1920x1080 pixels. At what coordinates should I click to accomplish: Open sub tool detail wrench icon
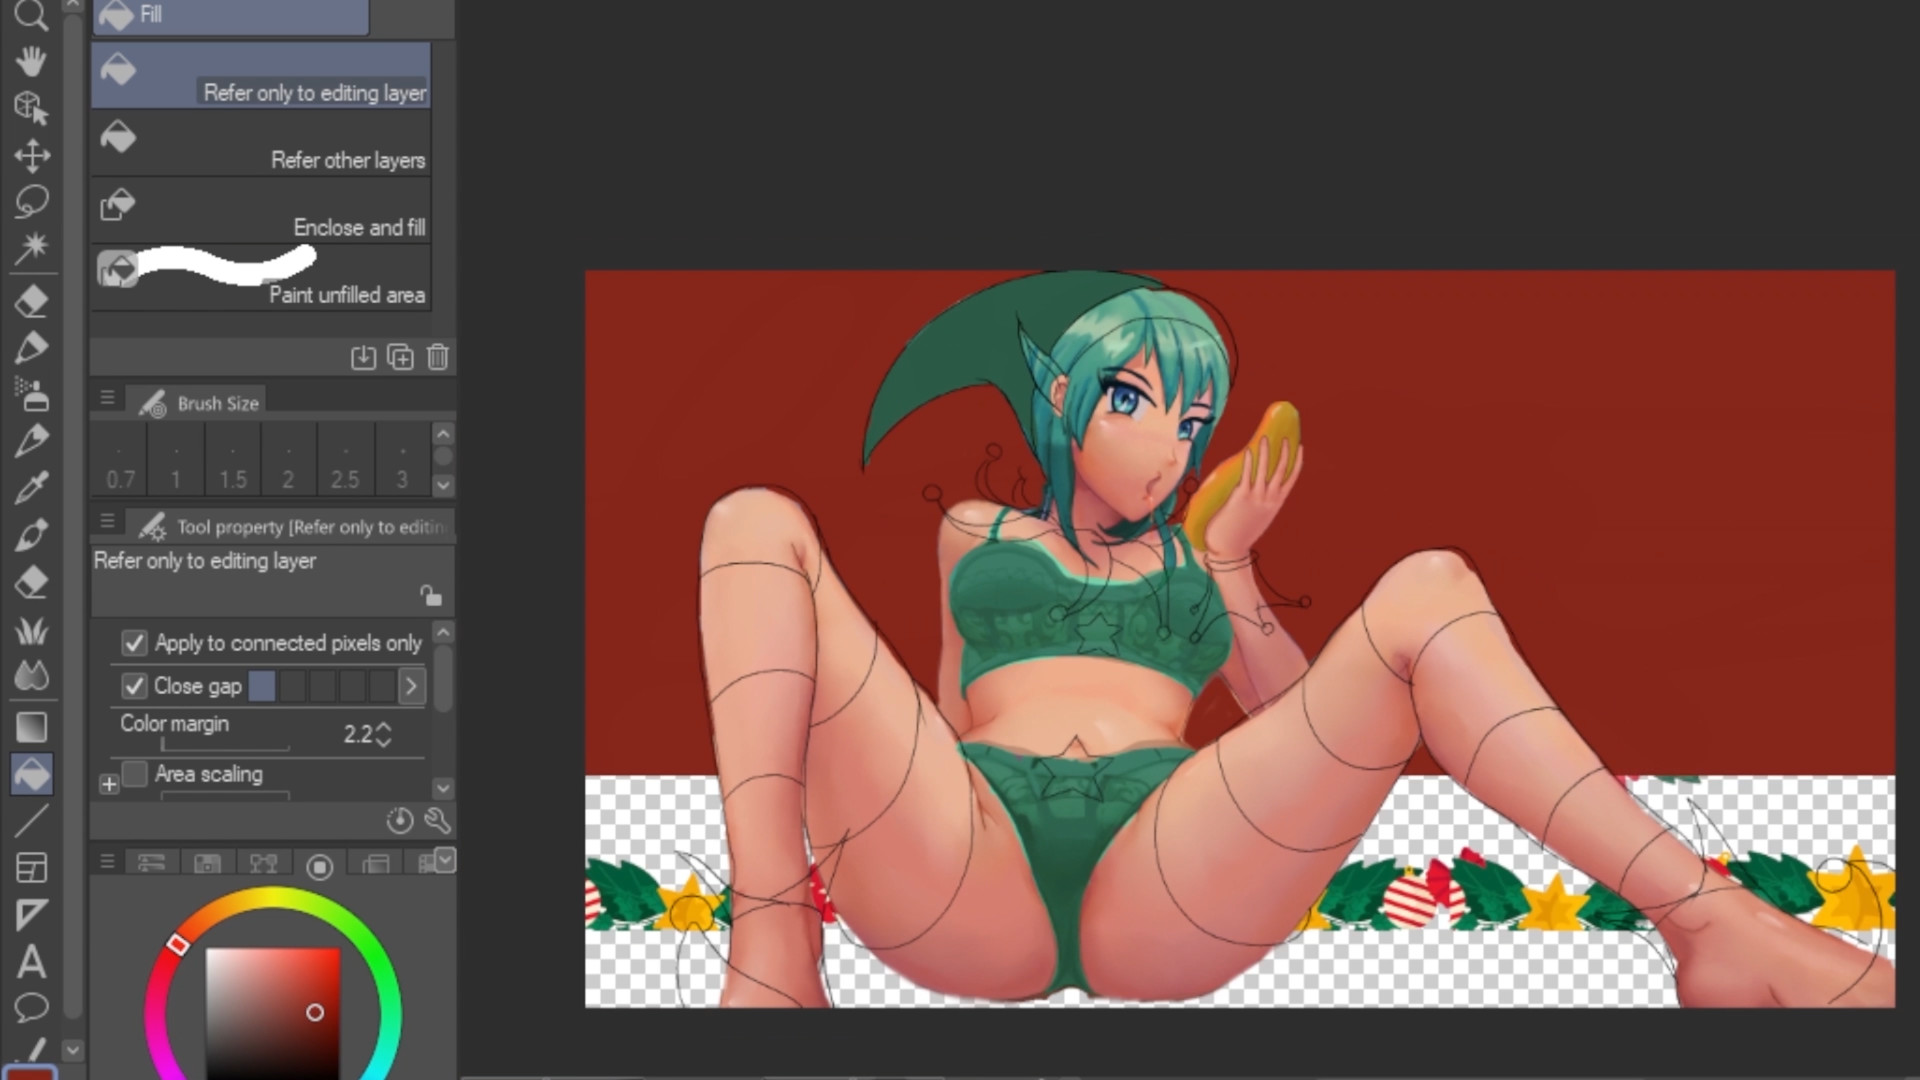[437, 821]
